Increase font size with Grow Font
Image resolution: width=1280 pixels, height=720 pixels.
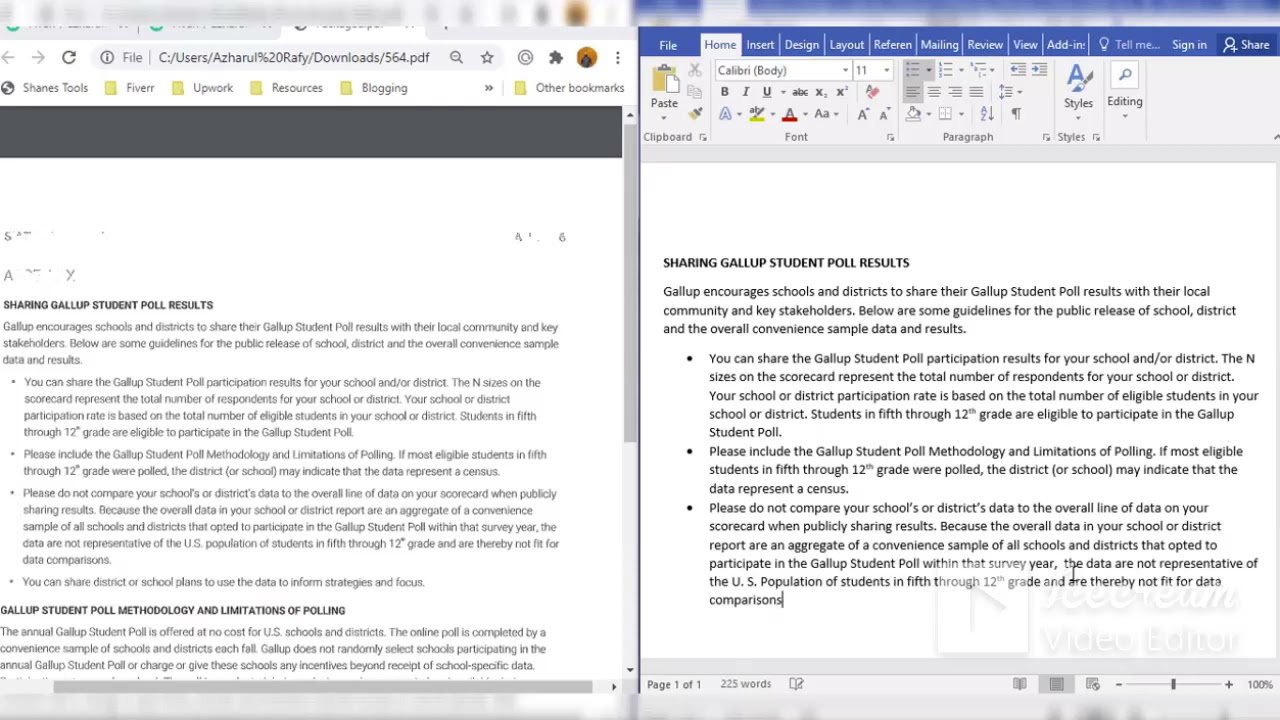(x=862, y=114)
